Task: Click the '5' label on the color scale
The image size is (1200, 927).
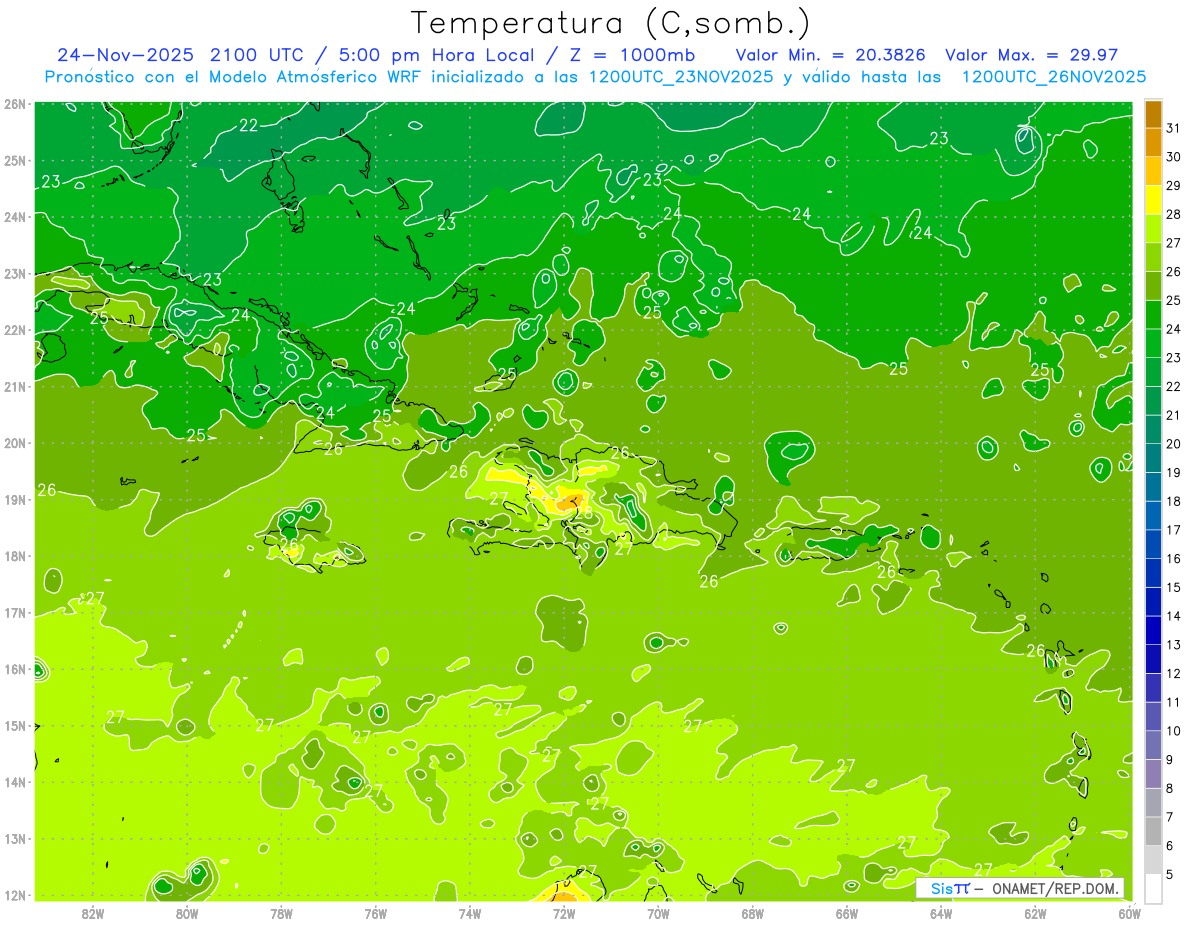Action: tap(1171, 874)
